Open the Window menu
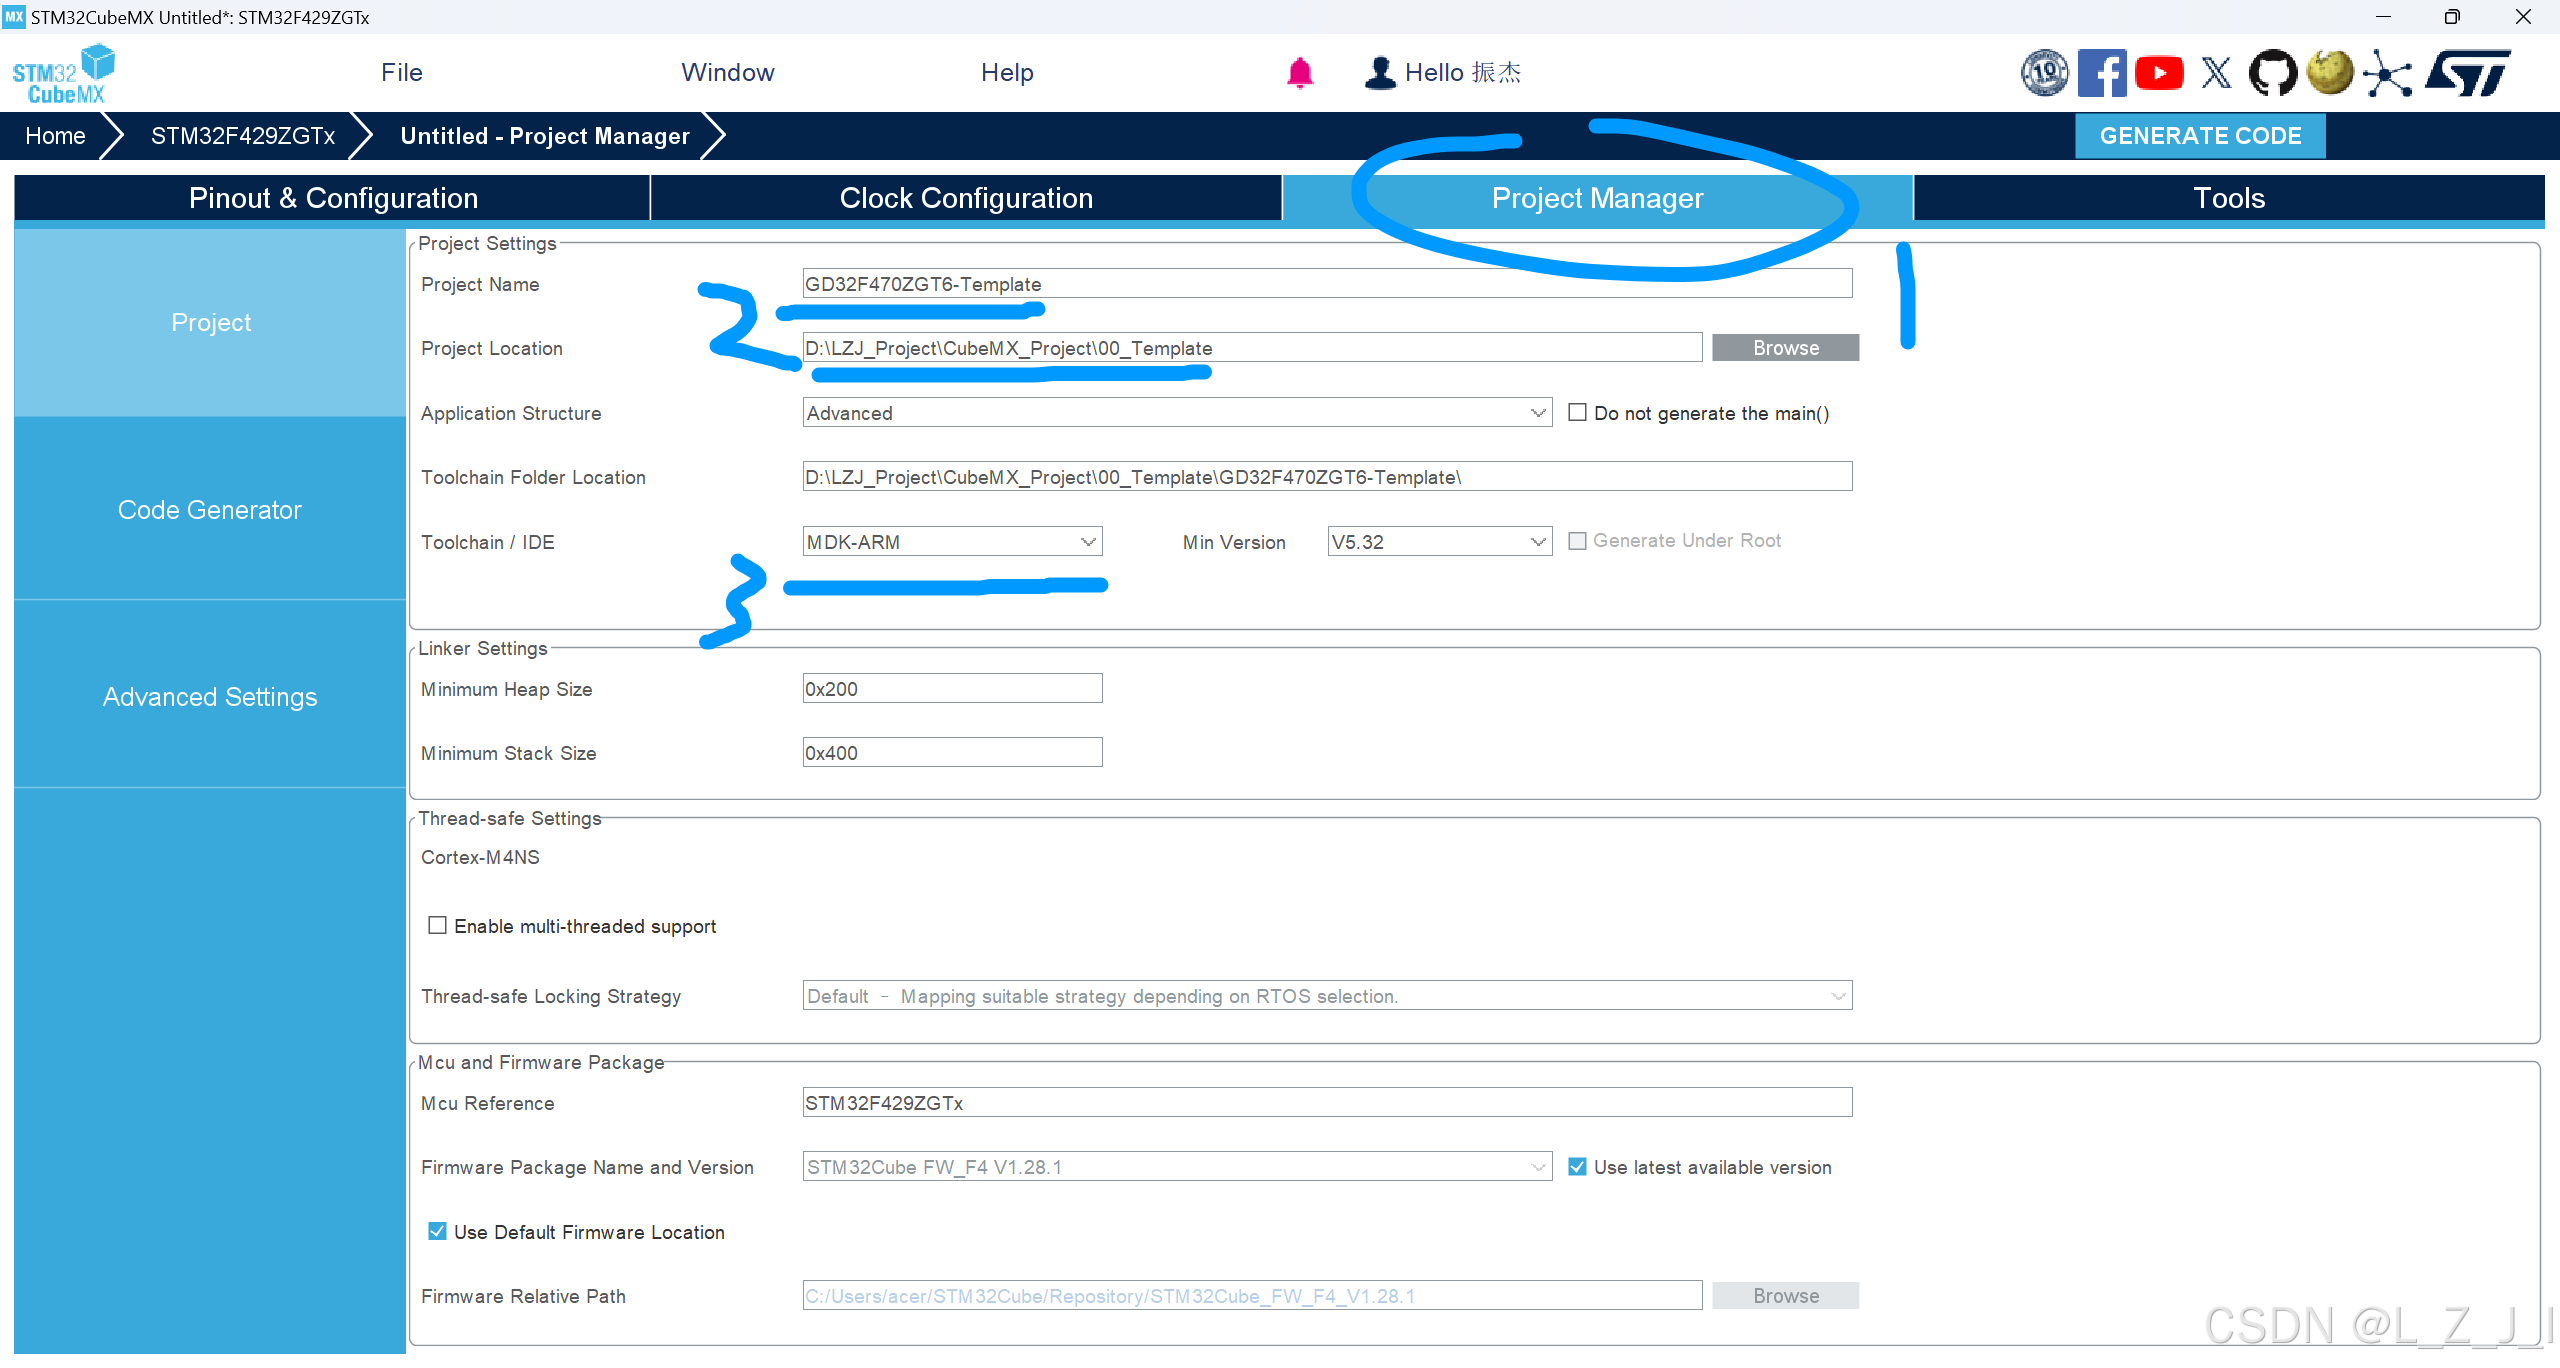 click(728, 73)
